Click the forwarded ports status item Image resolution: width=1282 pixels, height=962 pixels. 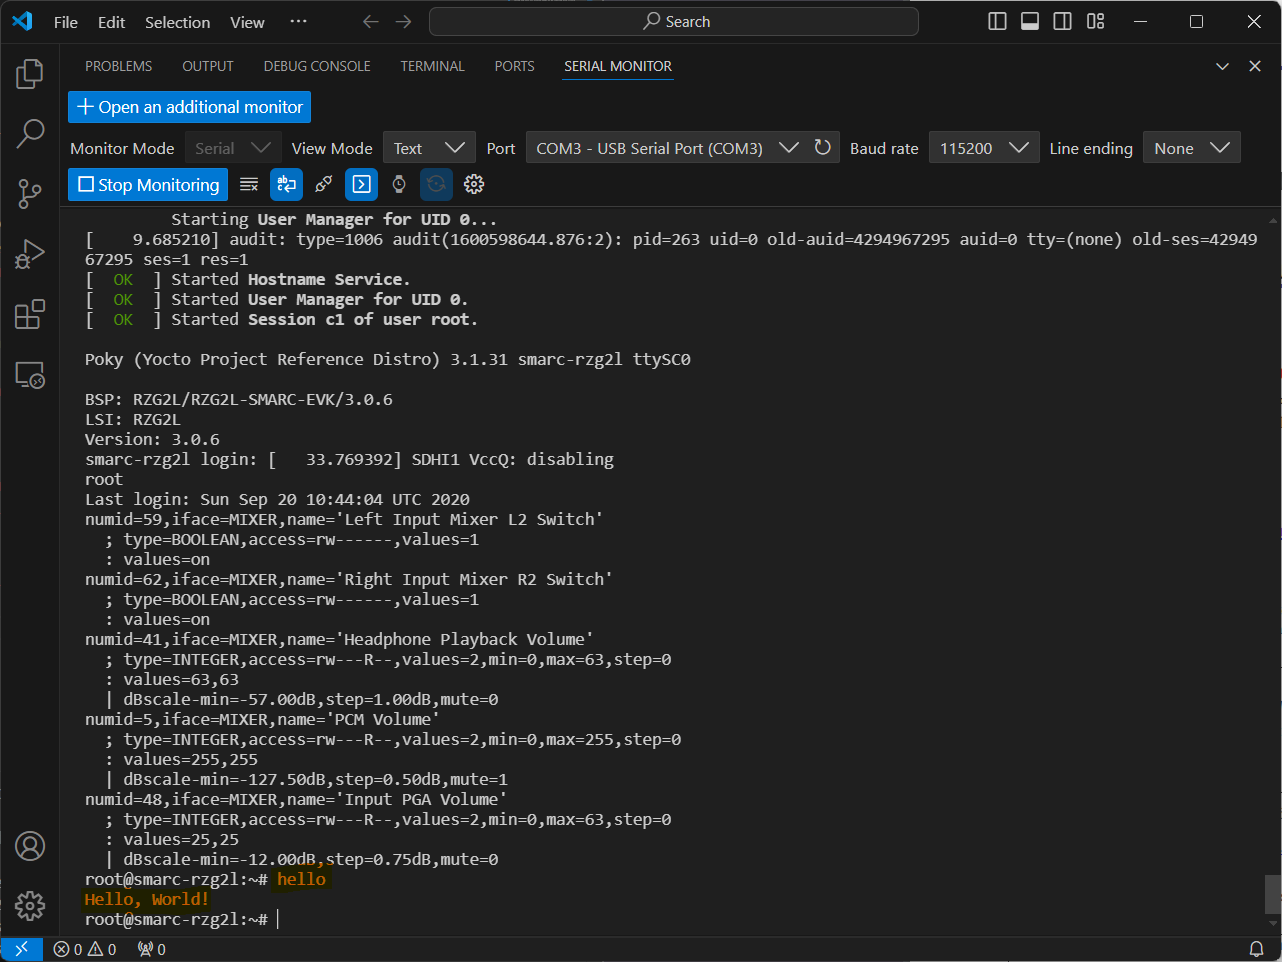(x=152, y=949)
